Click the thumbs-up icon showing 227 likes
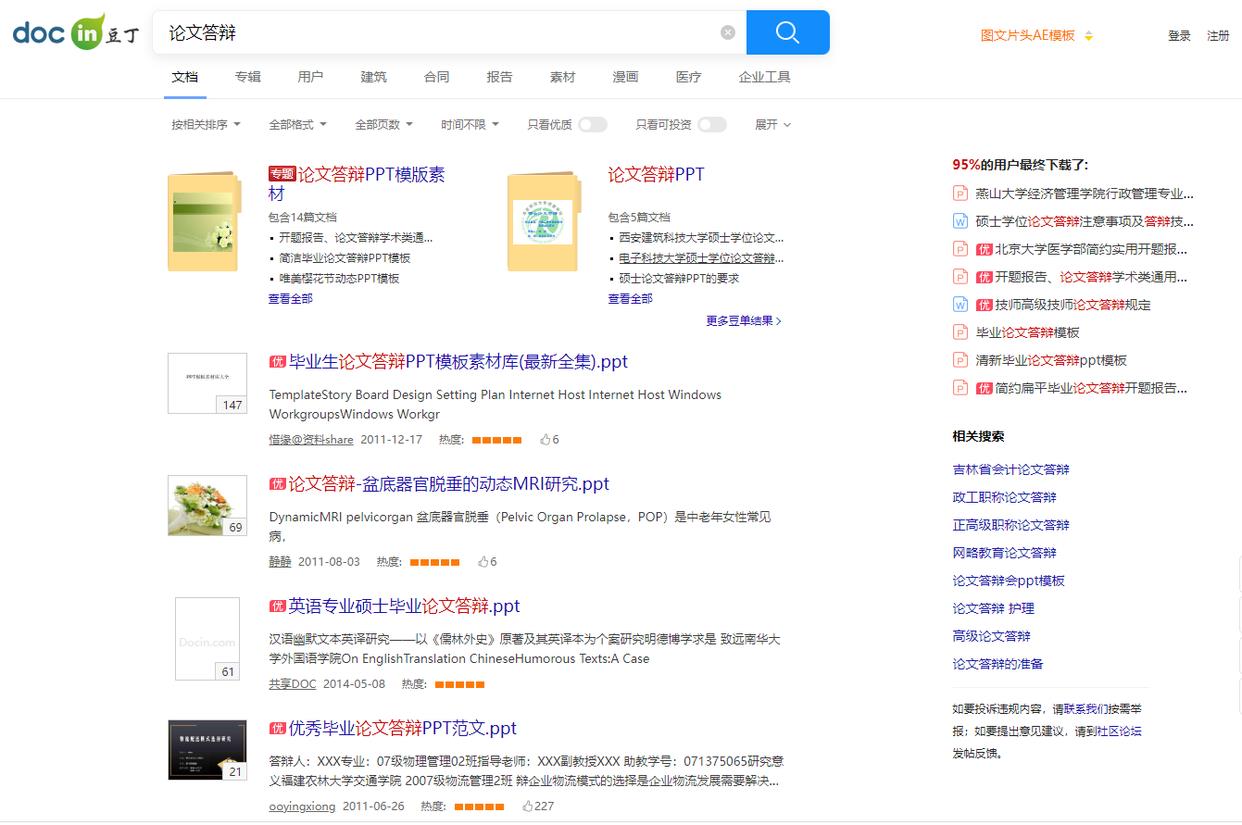The height and width of the screenshot is (825, 1242). pyautogui.click(x=528, y=806)
